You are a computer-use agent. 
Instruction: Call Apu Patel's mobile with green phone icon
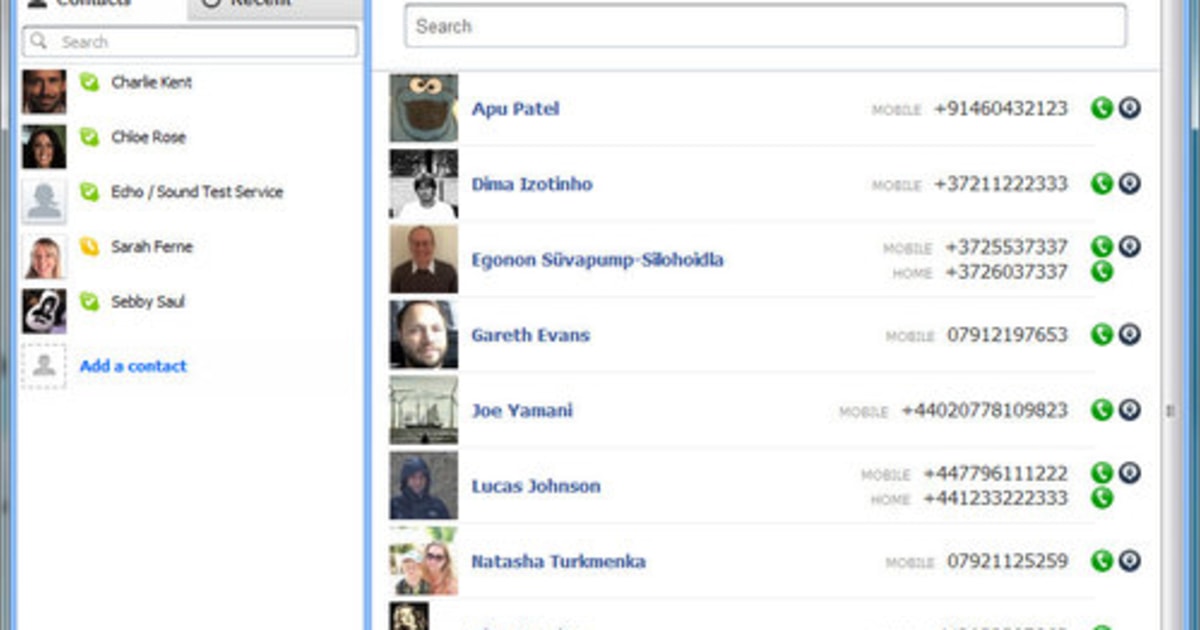1101,108
